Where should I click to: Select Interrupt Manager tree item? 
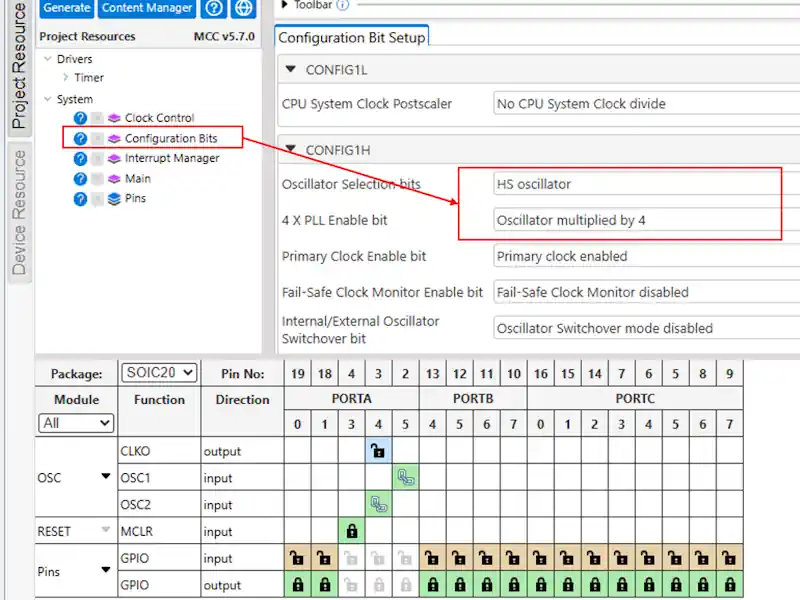click(x=172, y=158)
